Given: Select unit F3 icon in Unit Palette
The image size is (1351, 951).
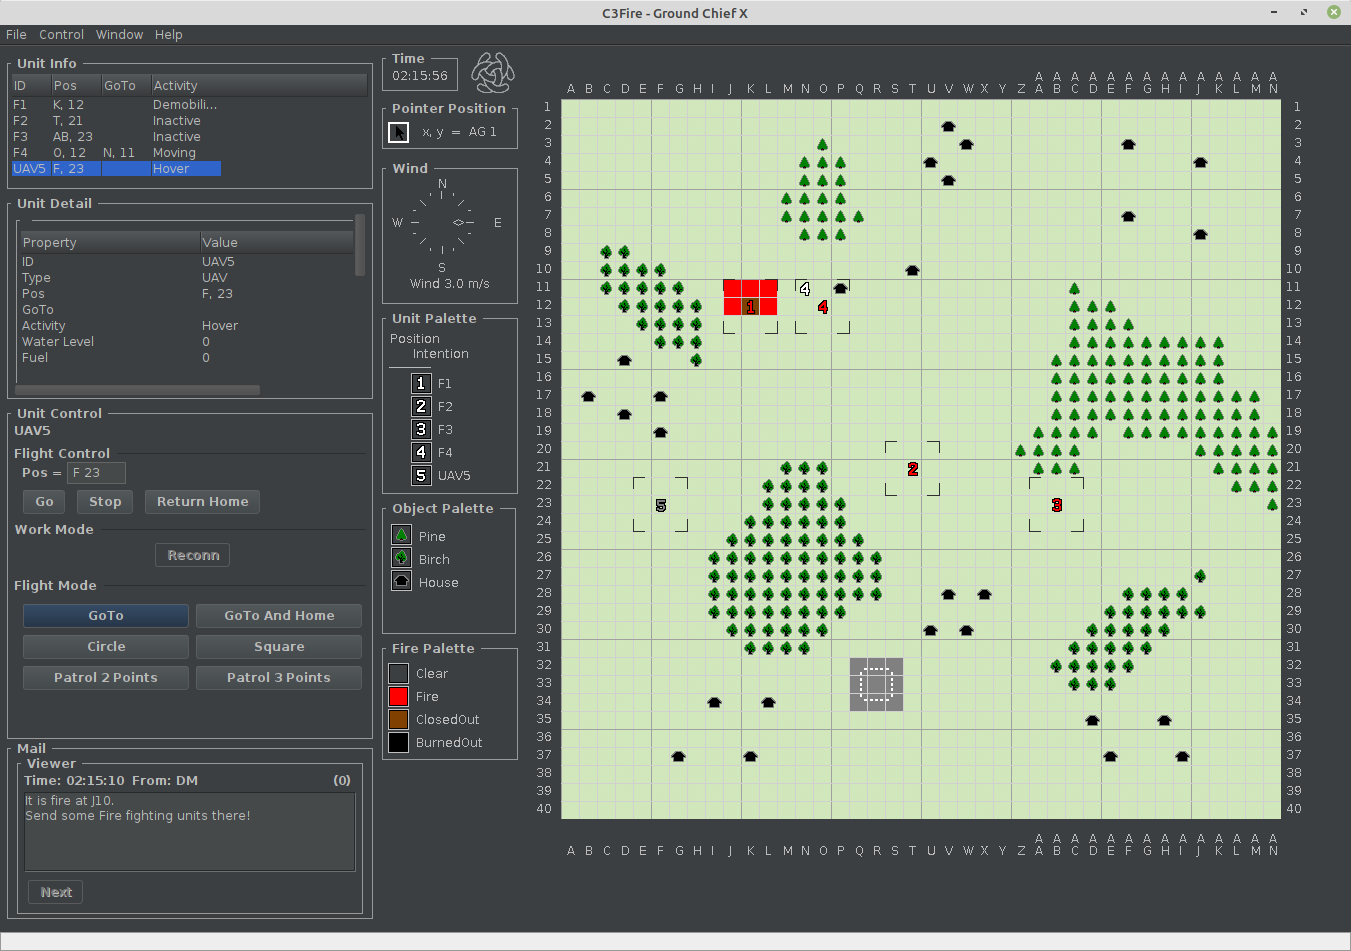Looking at the screenshot, I should click(421, 429).
